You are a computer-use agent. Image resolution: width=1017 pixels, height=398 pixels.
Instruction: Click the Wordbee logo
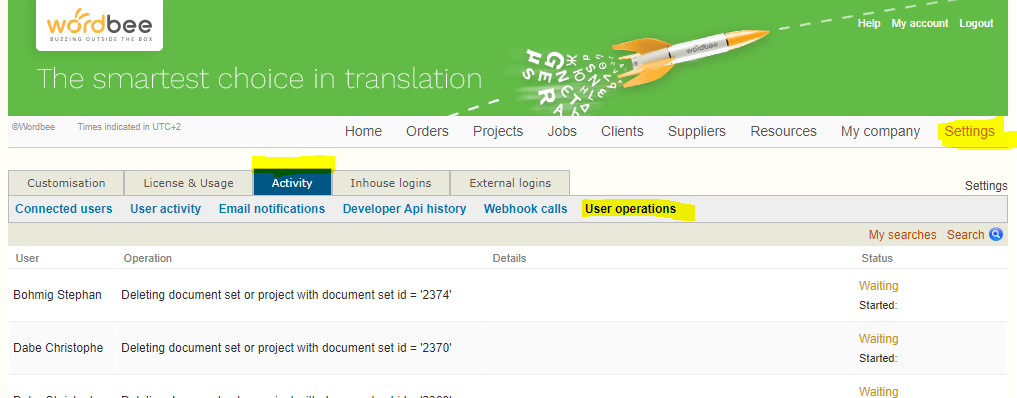coord(99,25)
